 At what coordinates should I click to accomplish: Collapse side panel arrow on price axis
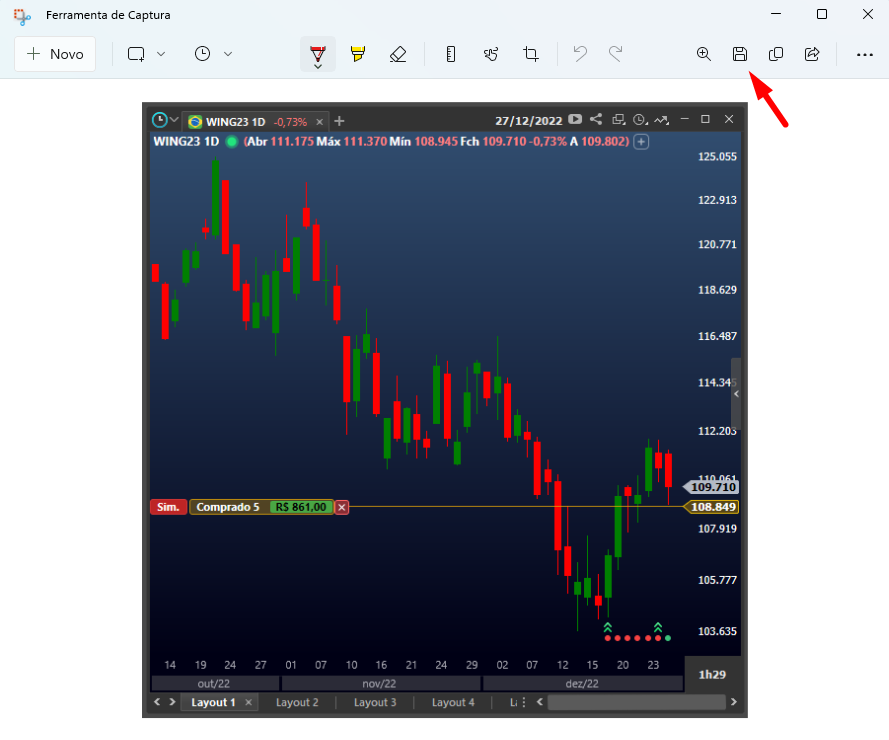pyautogui.click(x=736, y=394)
